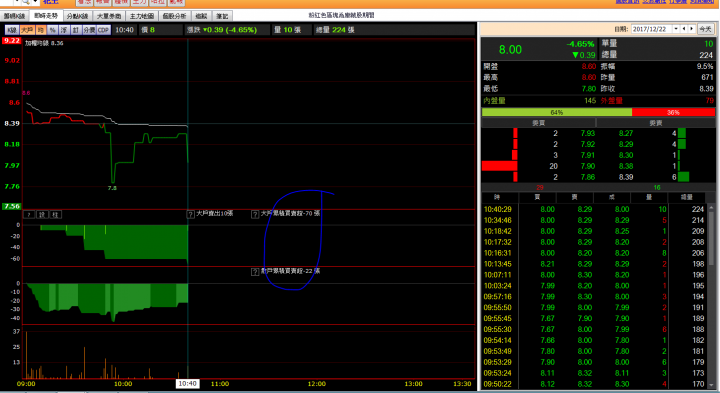Image resolution: width=720 pixels, height=393 pixels.
Task: Click the trade row at 10:34:46
Action: 594,220
